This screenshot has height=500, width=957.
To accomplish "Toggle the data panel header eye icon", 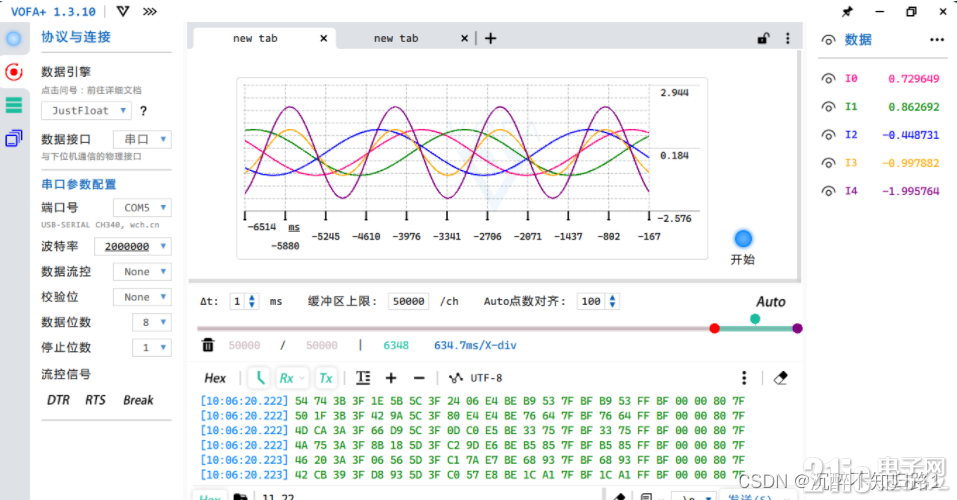I will pos(828,40).
